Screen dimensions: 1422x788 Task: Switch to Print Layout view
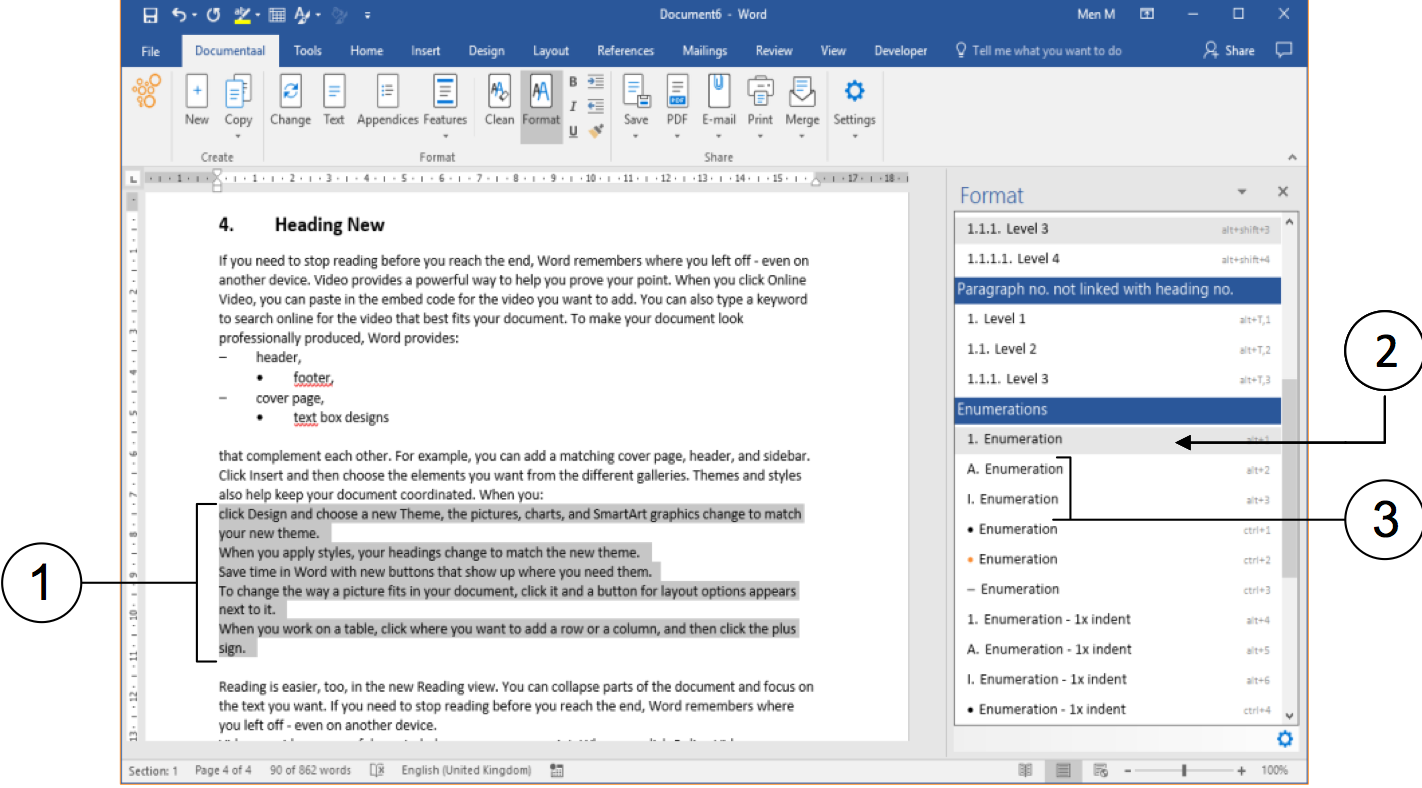(1063, 771)
